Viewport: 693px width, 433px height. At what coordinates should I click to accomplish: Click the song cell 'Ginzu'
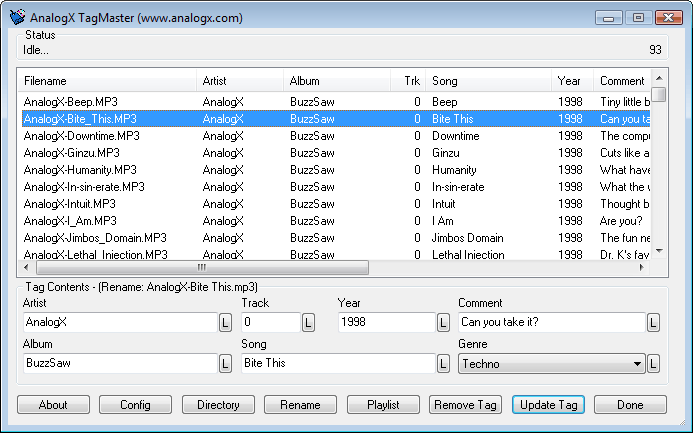[446, 153]
